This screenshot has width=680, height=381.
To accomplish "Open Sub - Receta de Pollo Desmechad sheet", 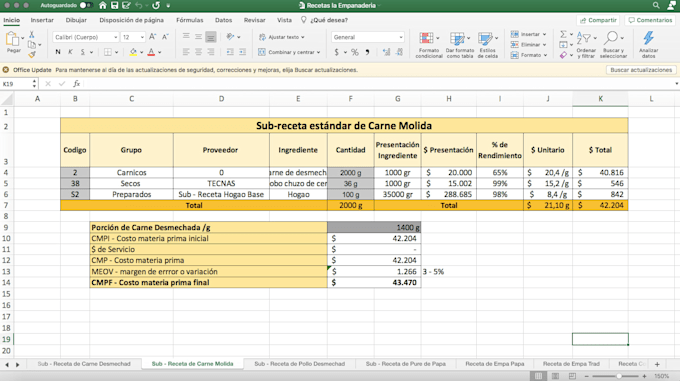I will tap(299, 364).
